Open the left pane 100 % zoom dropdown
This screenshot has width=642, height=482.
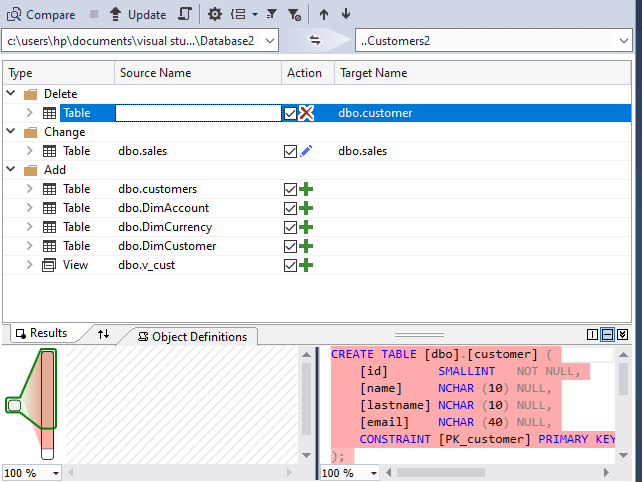[x=56, y=473]
